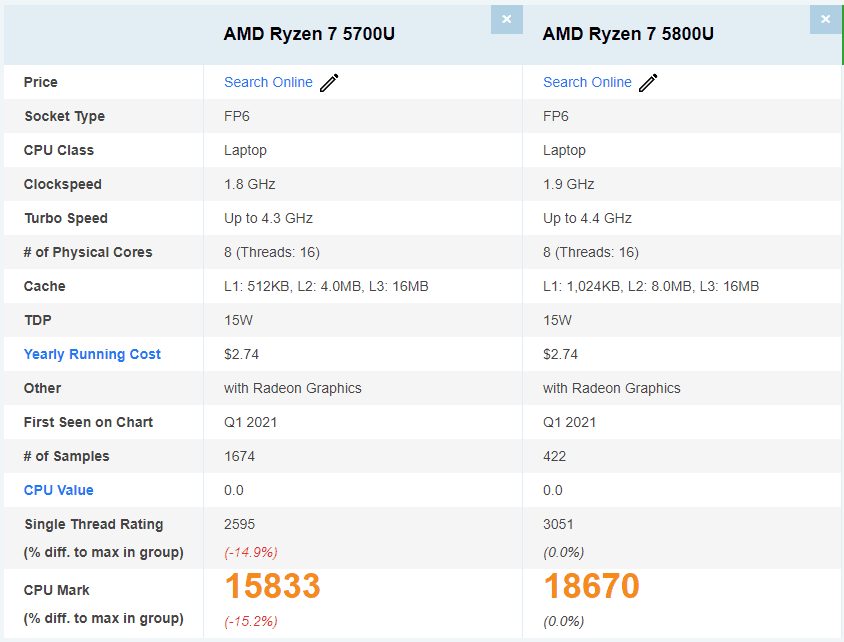
Task: Select the AMD Ryzen 7 5700U heading
Action: (x=309, y=34)
